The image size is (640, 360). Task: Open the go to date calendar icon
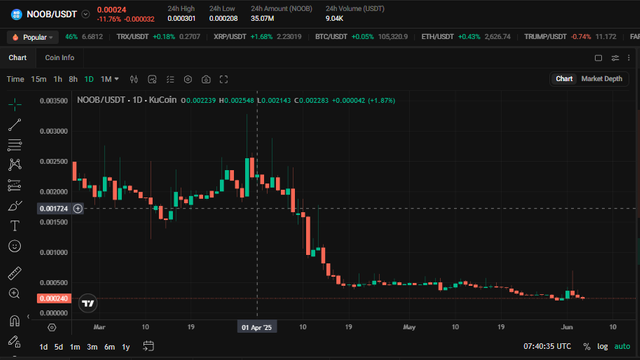[149, 346]
